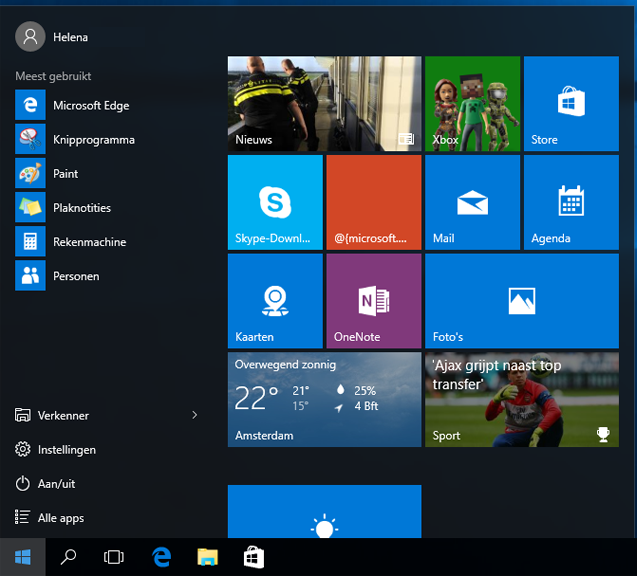
Task: Open Paint from the most used list
Action: (110, 173)
